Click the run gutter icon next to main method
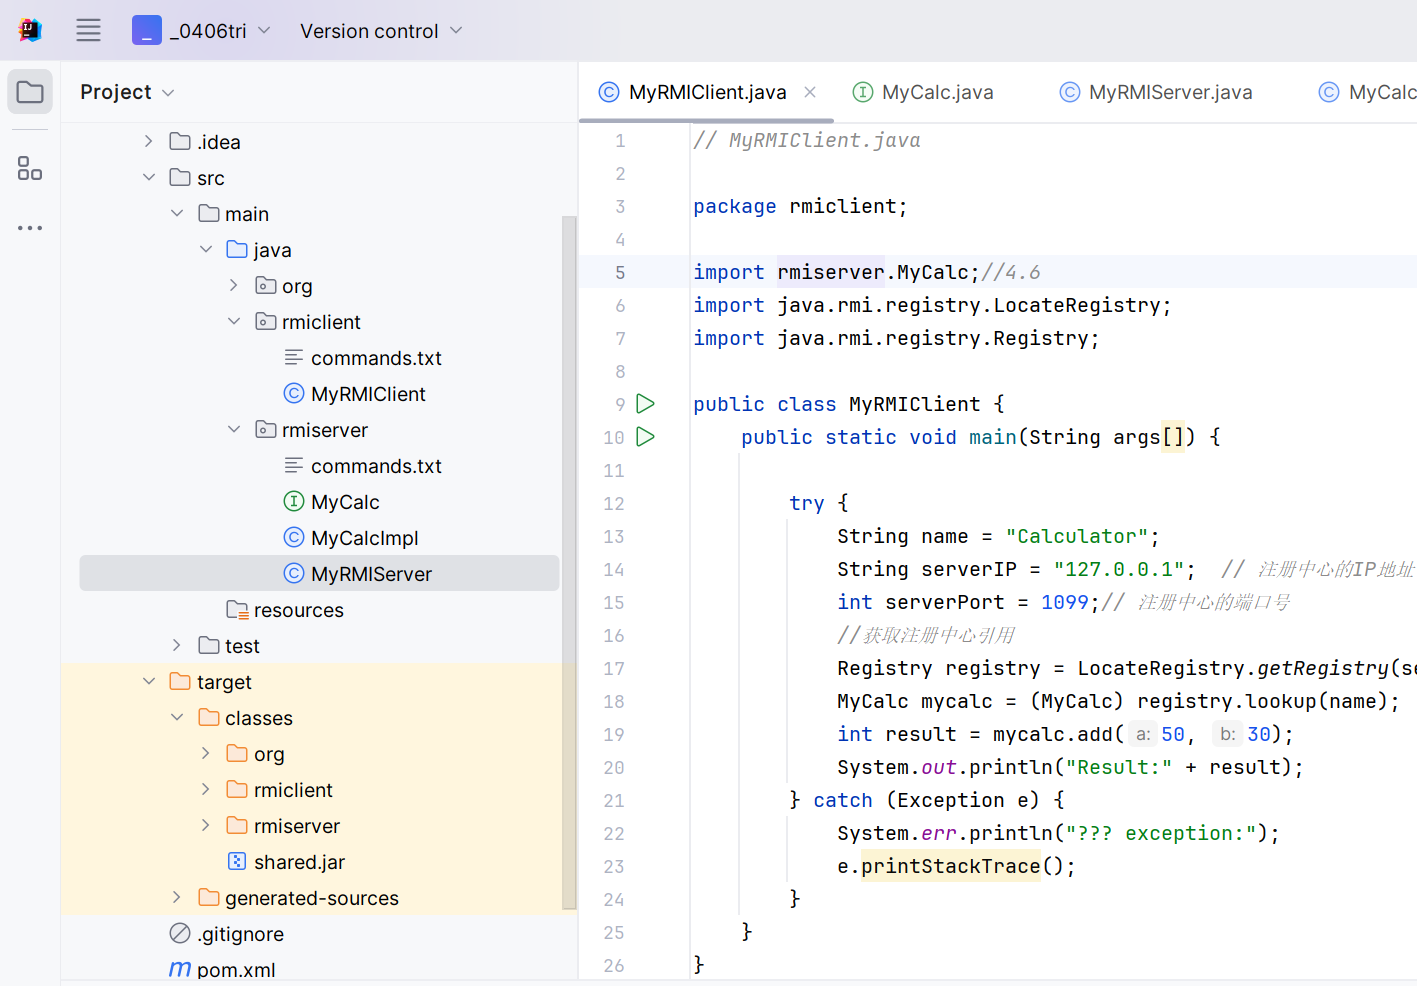 (x=646, y=437)
